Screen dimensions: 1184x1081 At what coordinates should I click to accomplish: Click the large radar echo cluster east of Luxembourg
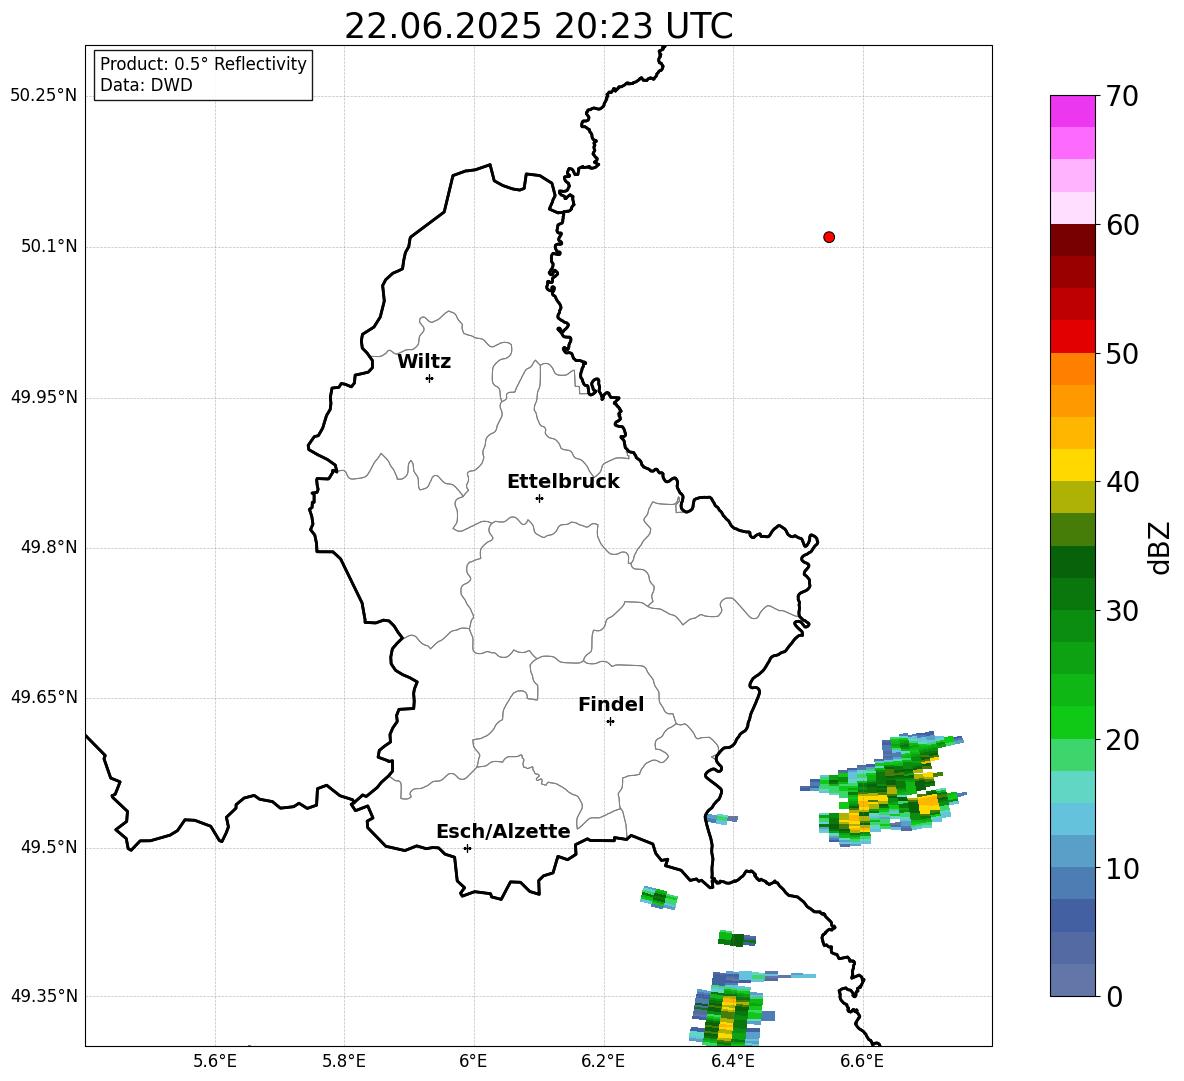point(883,789)
